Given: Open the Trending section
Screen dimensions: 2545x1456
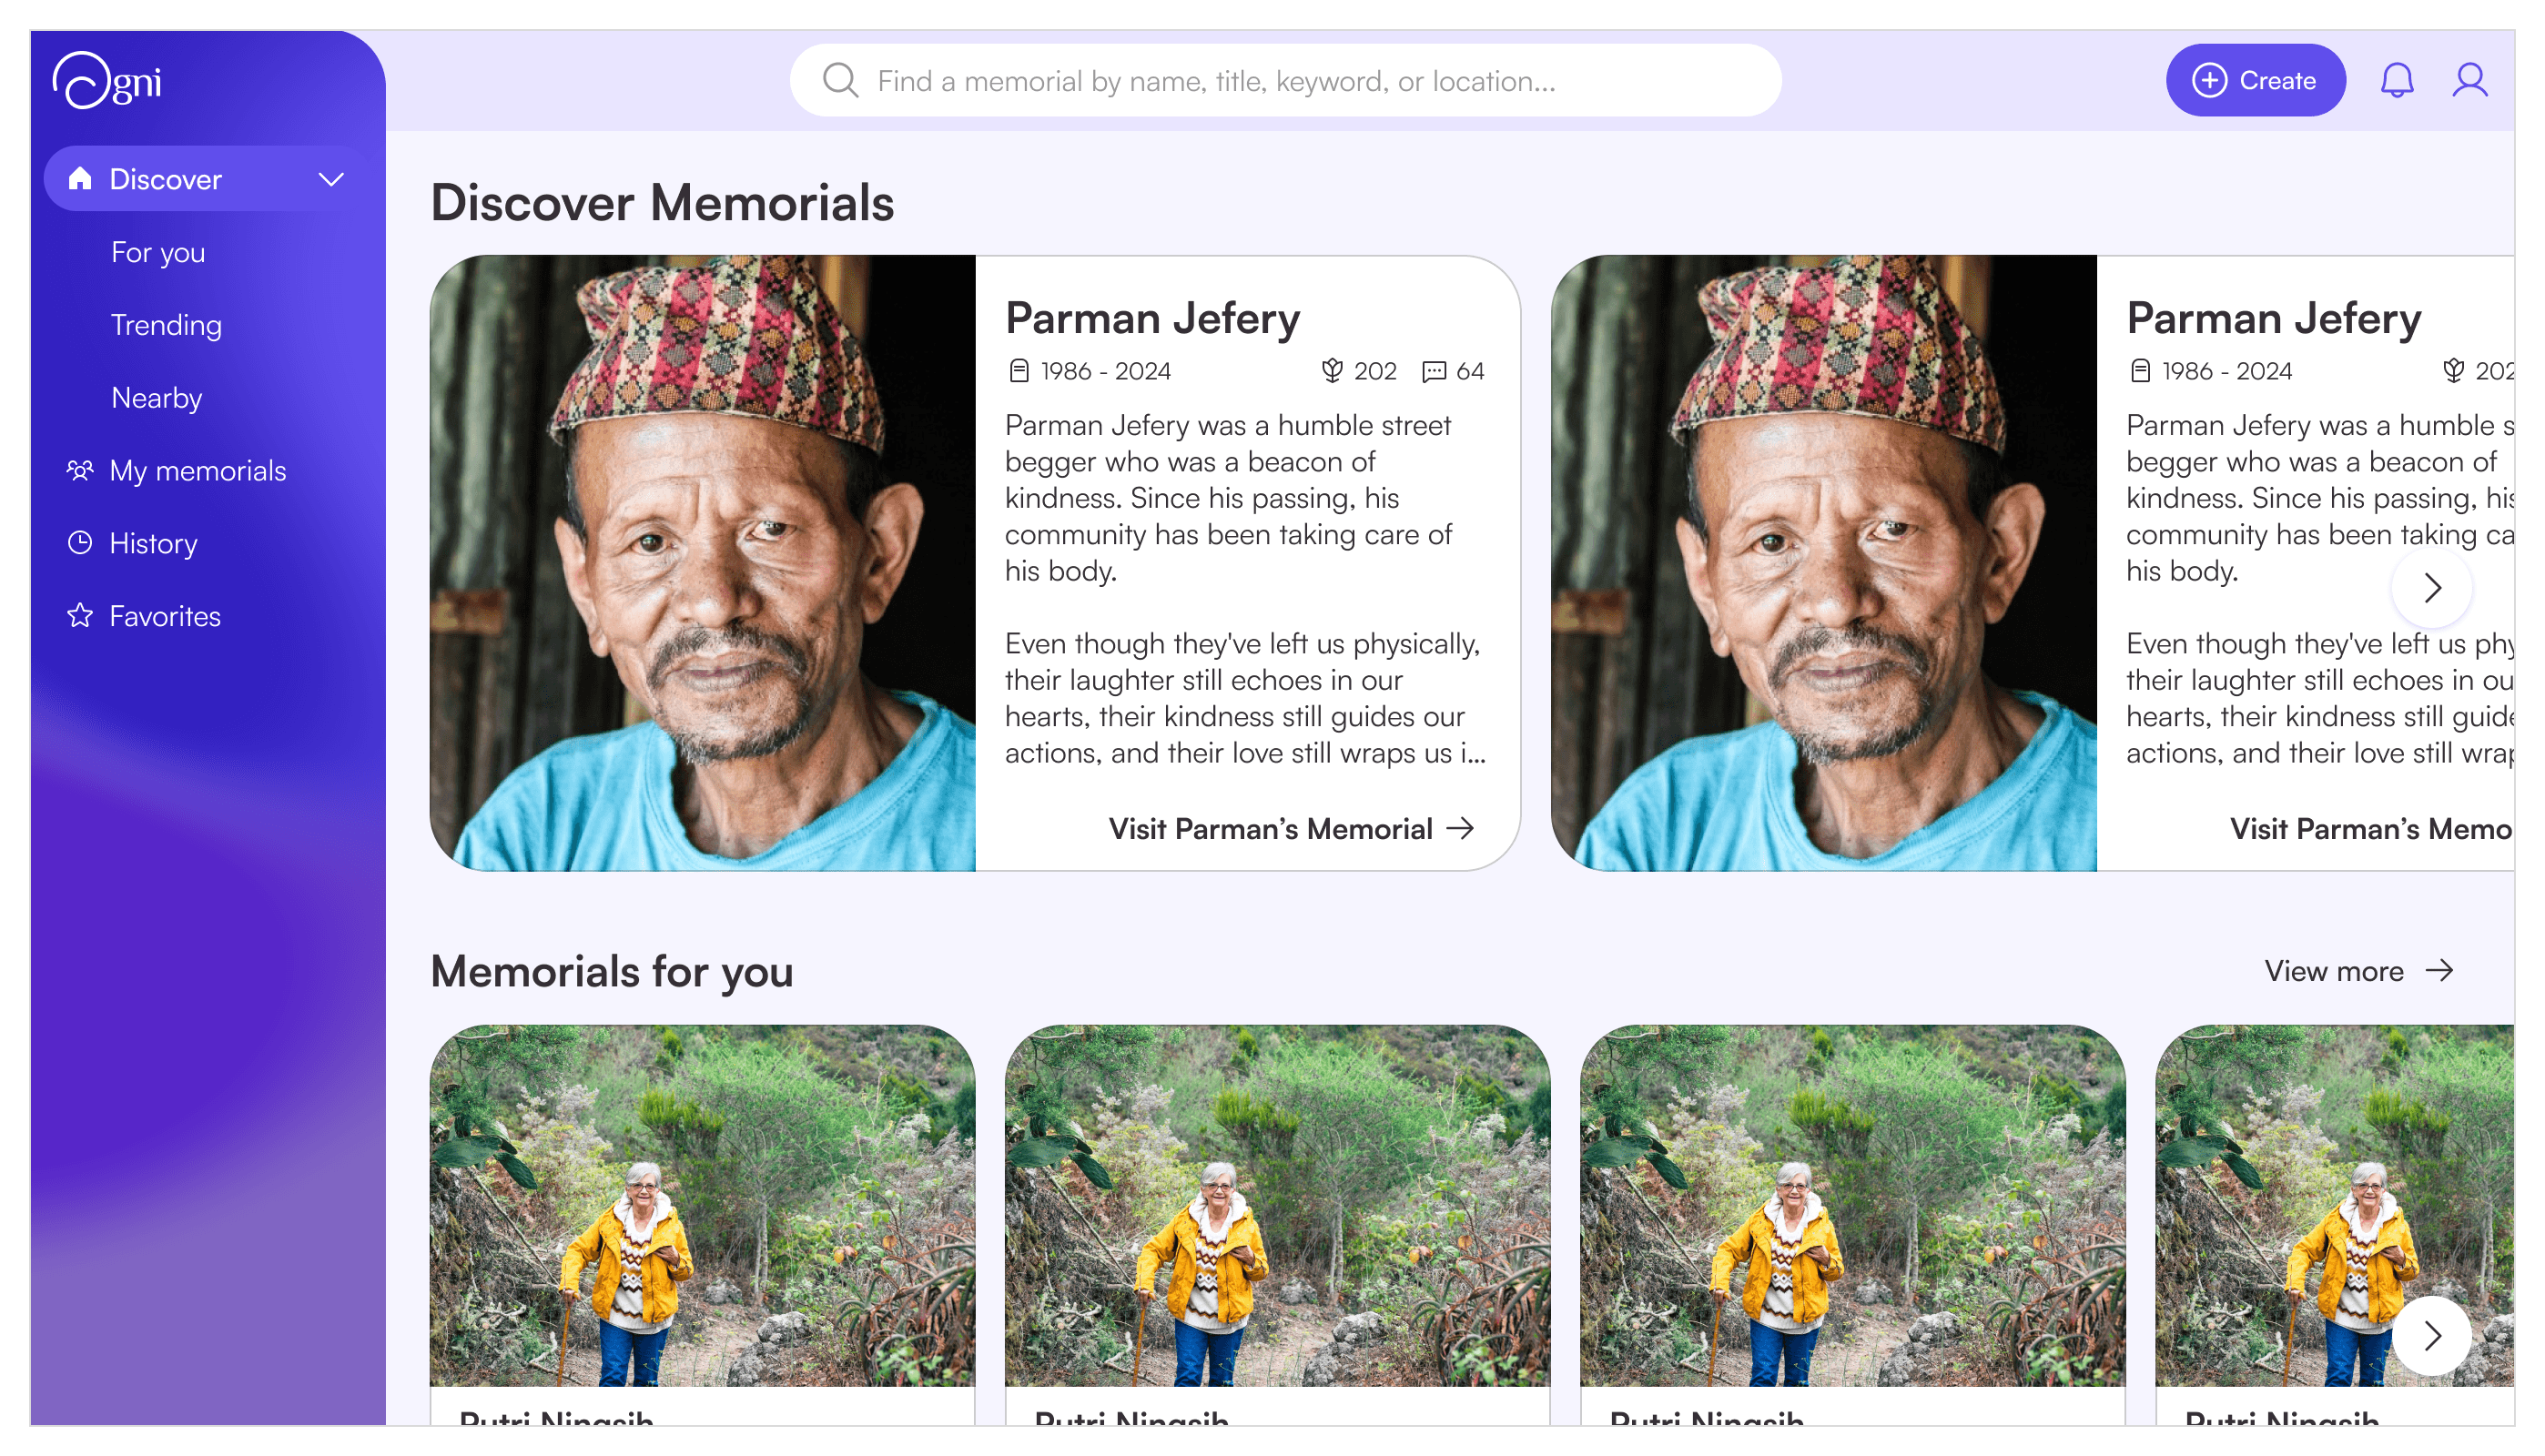Looking at the screenshot, I should 166,325.
